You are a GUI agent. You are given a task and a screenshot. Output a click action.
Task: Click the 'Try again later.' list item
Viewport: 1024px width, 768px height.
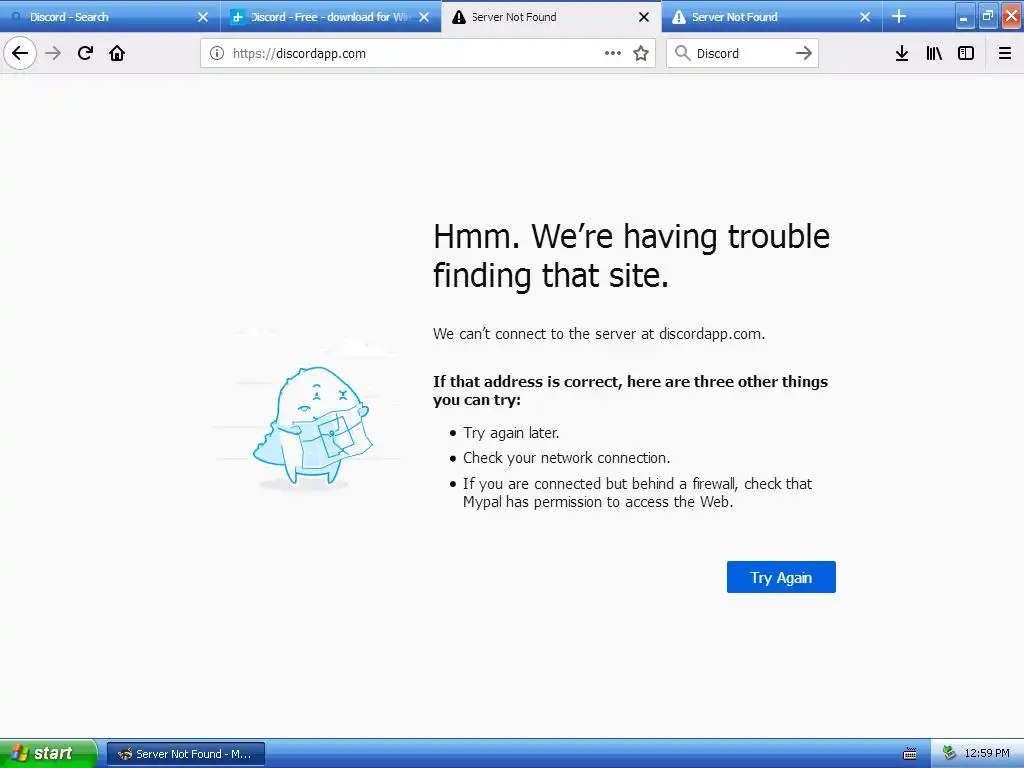(x=511, y=433)
